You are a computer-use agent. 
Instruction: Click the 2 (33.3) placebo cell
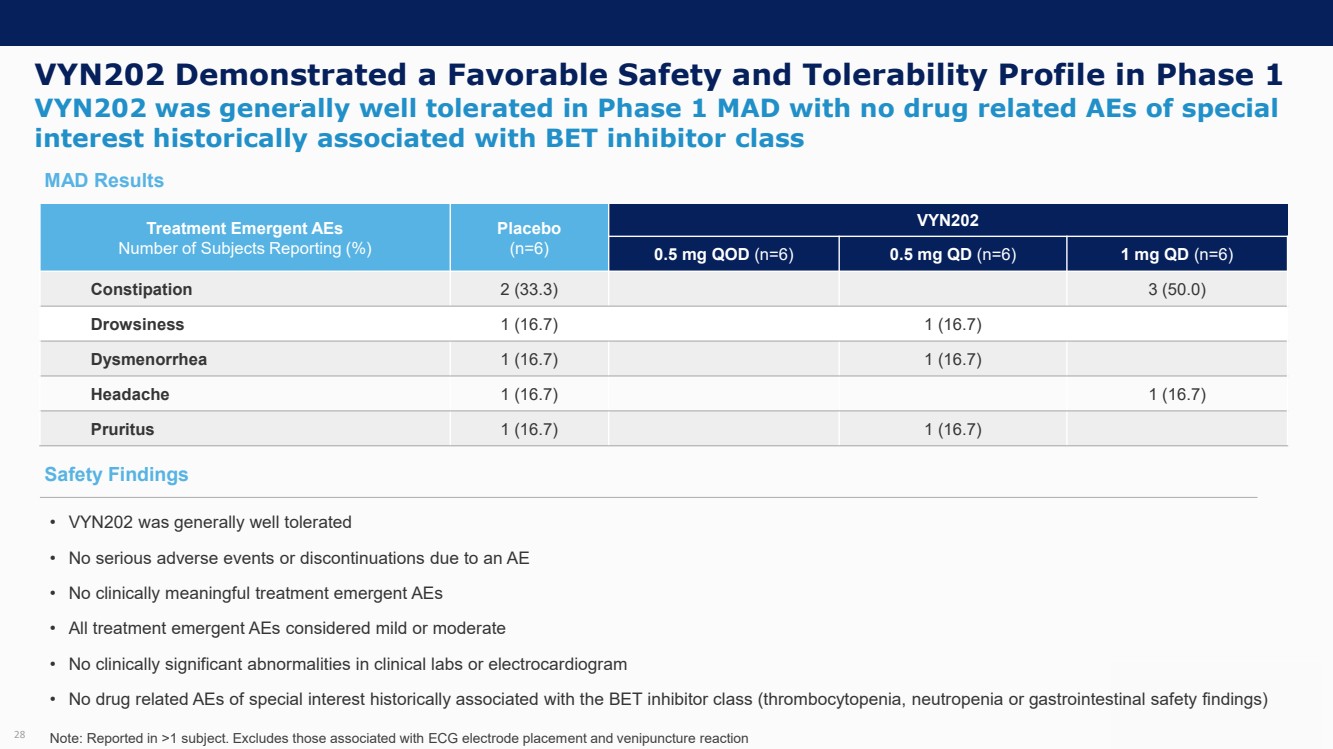coord(529,289)
